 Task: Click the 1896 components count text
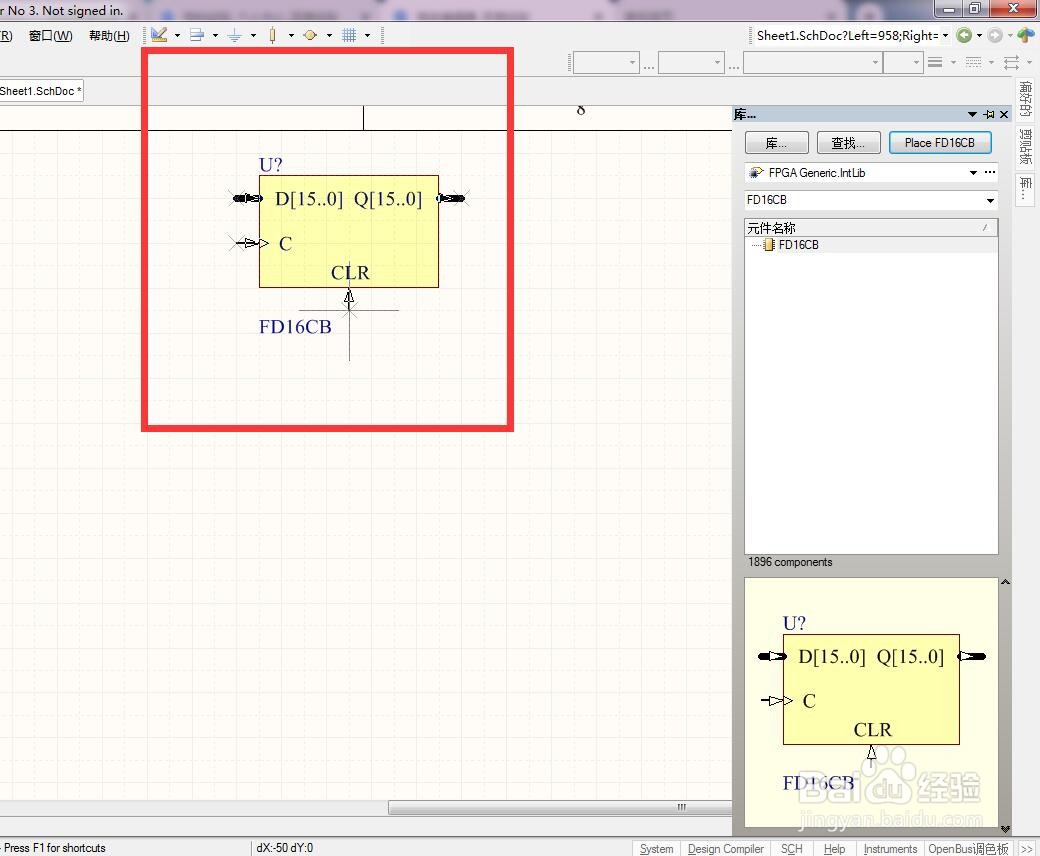[x=790, y=562]
